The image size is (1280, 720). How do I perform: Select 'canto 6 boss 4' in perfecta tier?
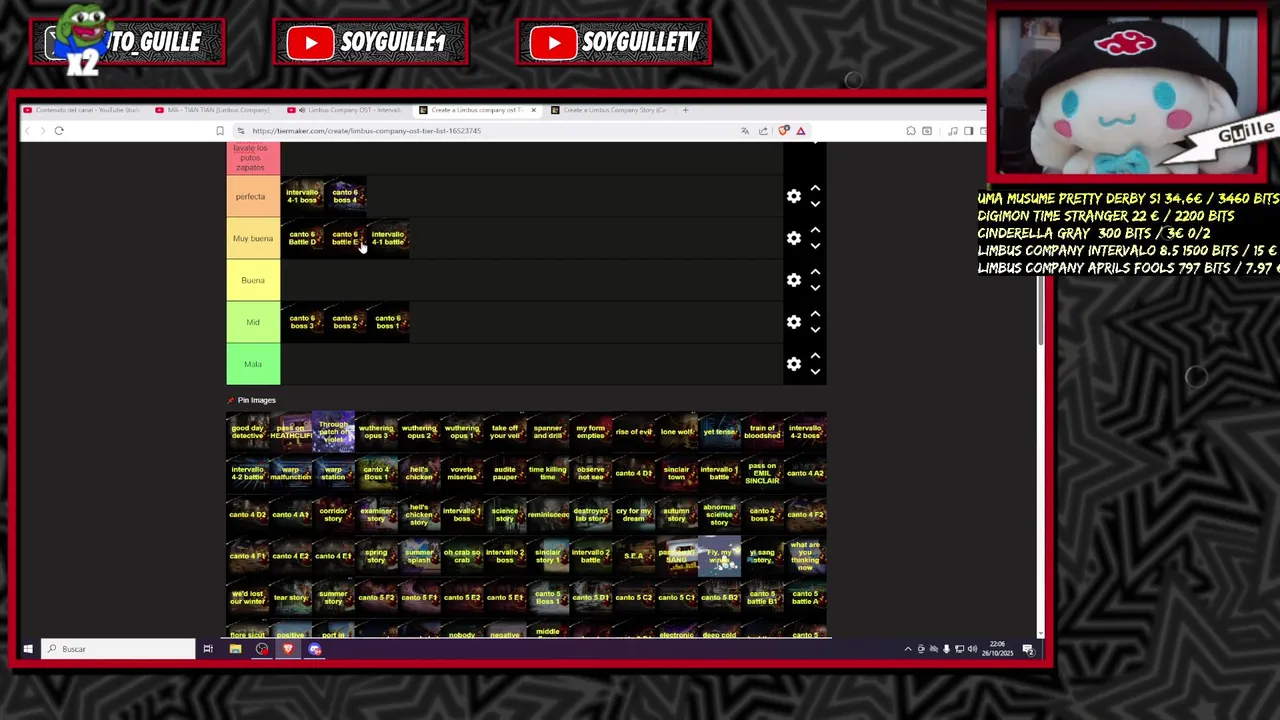(x=345, y=196)
